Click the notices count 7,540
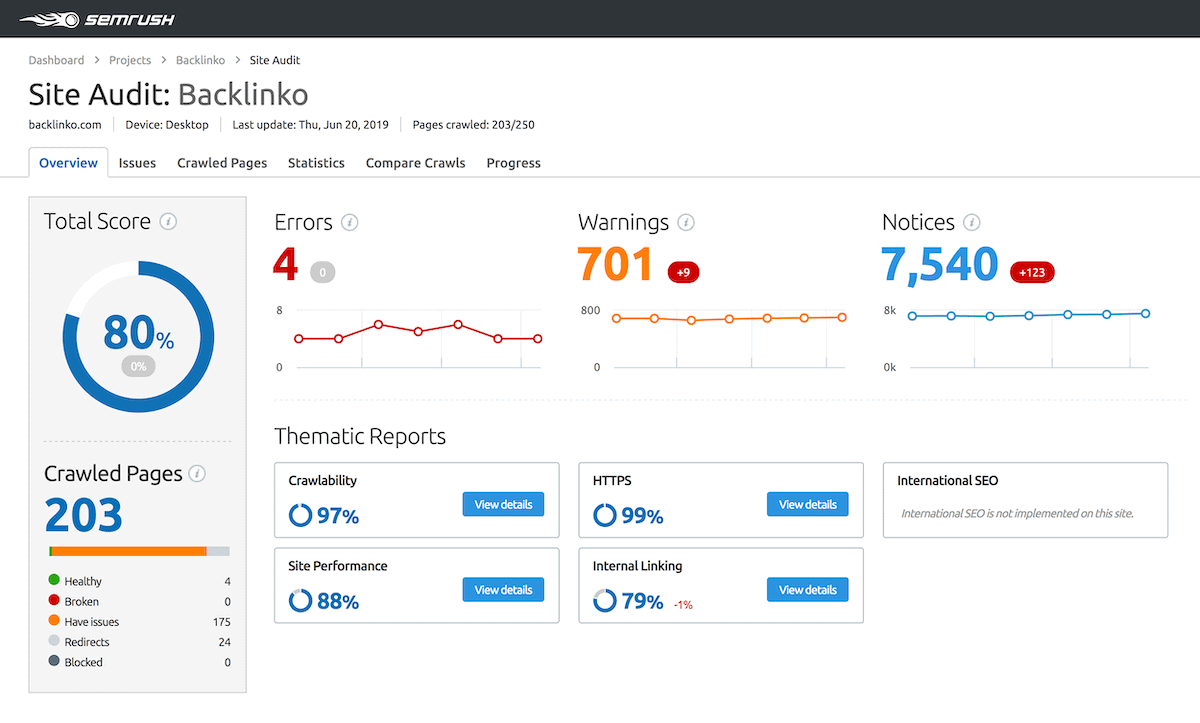 point(940,265)
